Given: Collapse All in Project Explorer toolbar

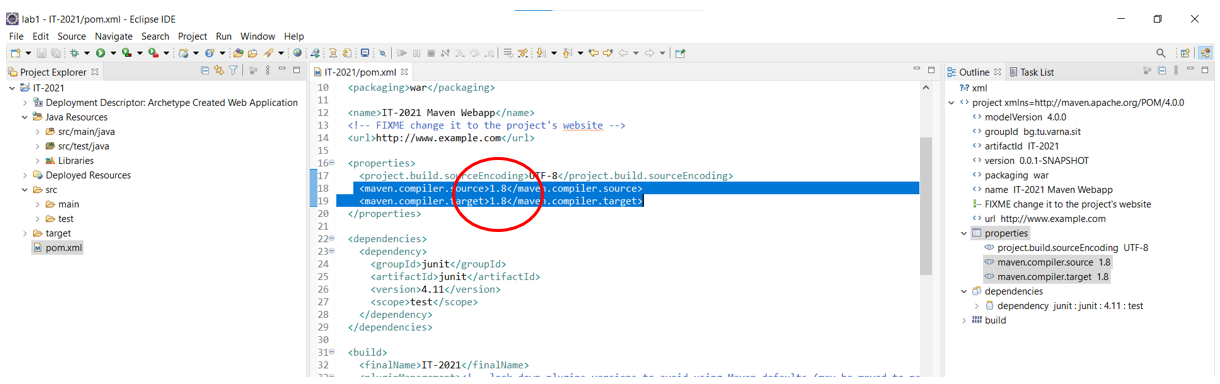Looking at the screenshot, I should 205,71.
